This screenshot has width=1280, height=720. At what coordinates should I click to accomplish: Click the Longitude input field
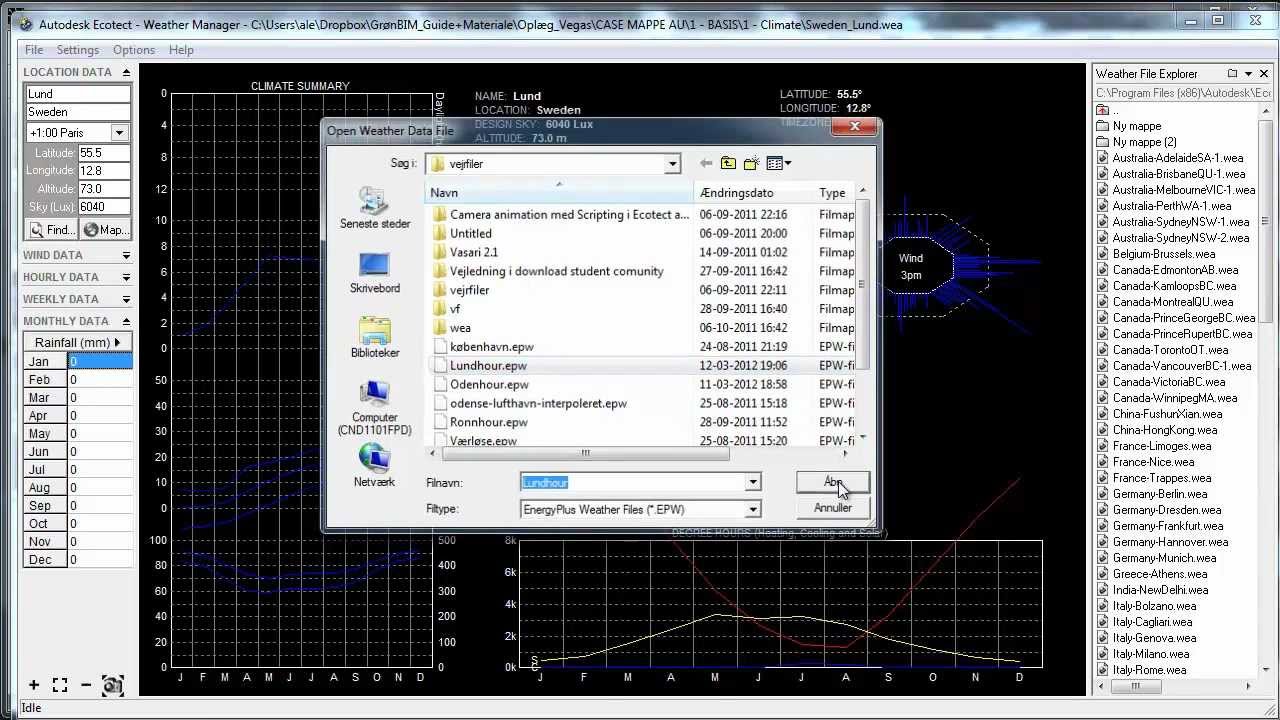click(x=104, y=171)
